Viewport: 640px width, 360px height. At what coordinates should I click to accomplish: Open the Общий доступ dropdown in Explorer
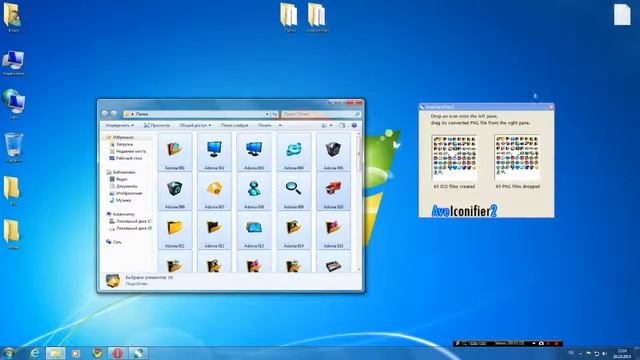click(x=195, y=125)
